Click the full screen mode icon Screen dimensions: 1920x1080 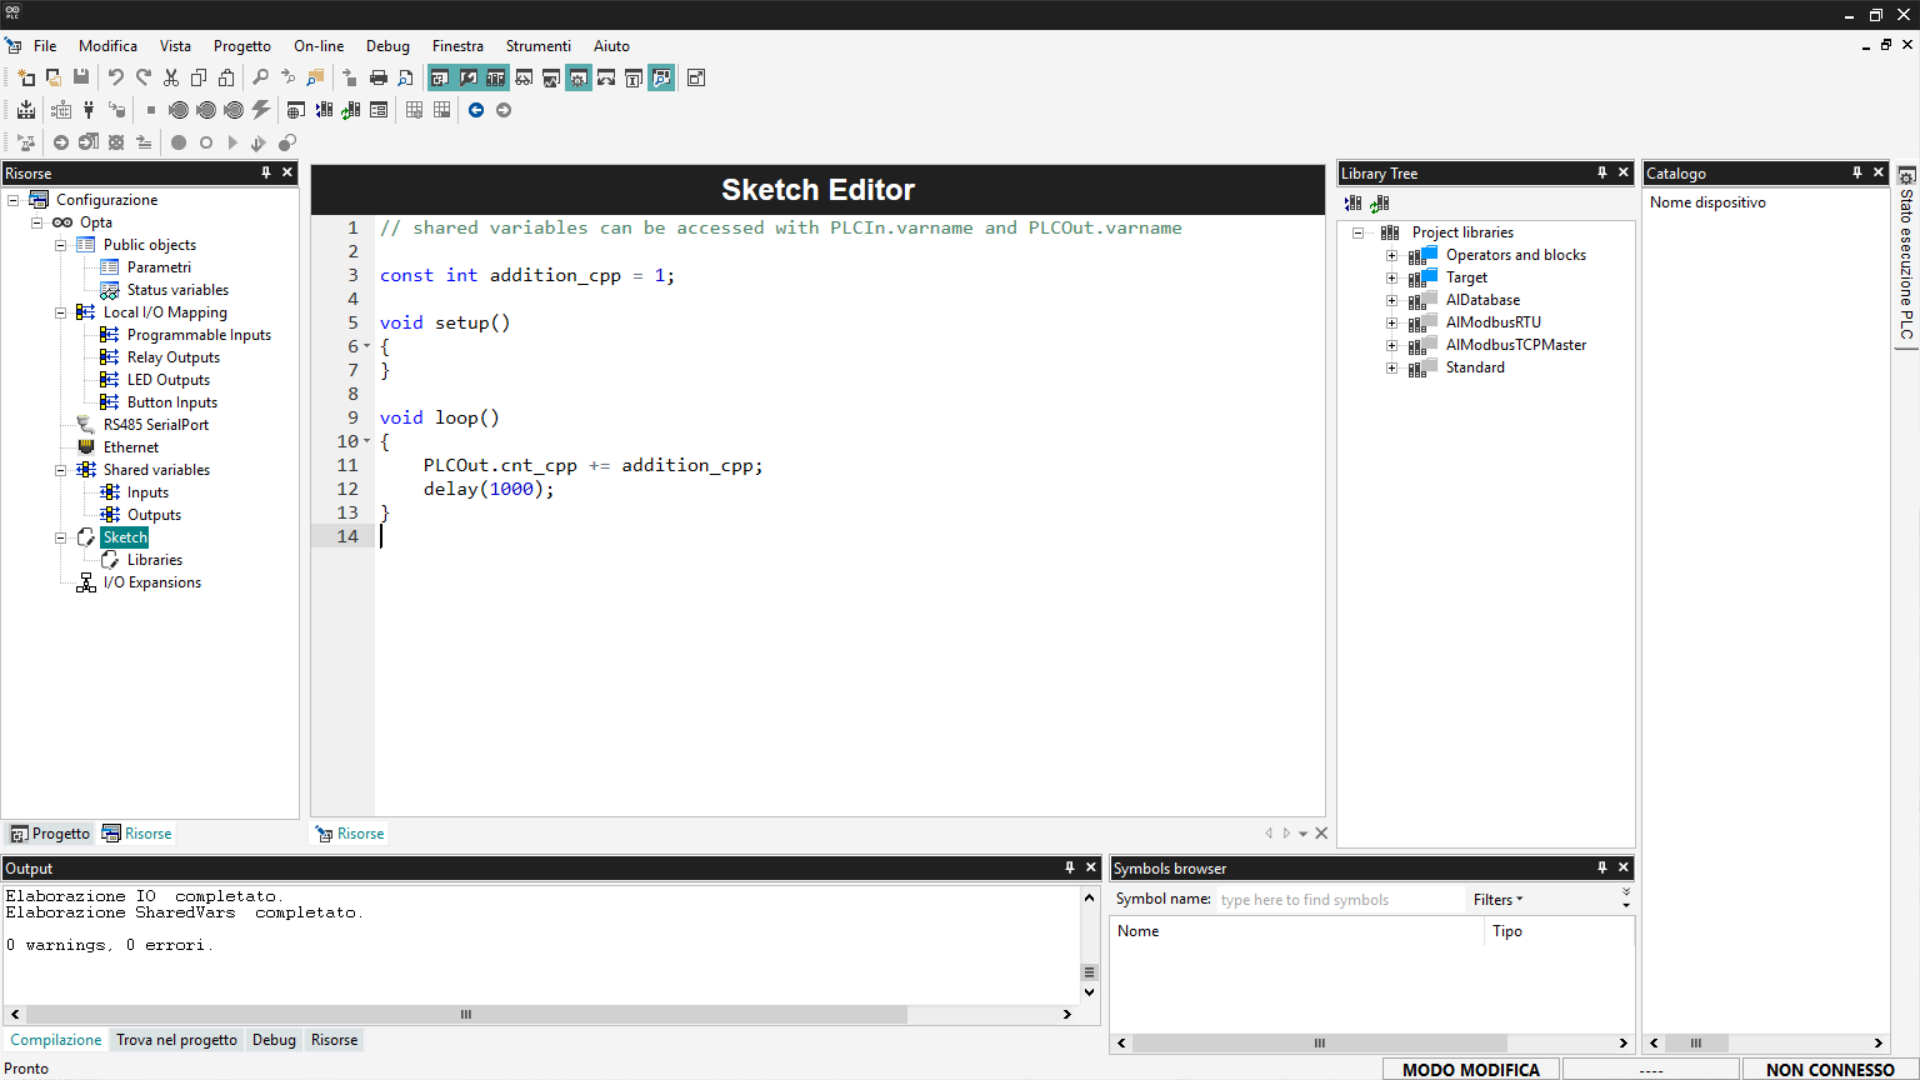coord(696,78)
